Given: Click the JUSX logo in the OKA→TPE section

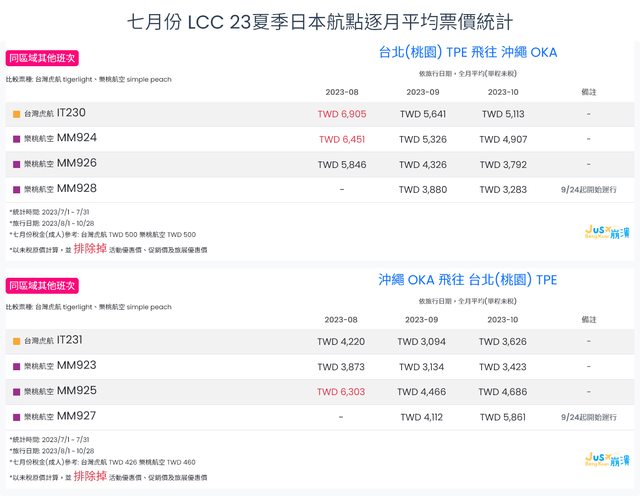Looking at the screenshot, I should click(607, 459).
